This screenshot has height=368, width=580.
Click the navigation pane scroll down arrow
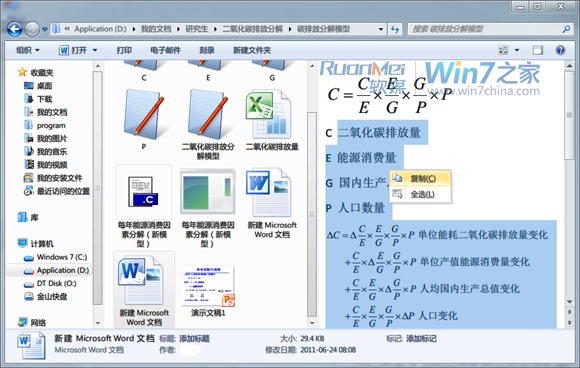click(x=98, y=323)
